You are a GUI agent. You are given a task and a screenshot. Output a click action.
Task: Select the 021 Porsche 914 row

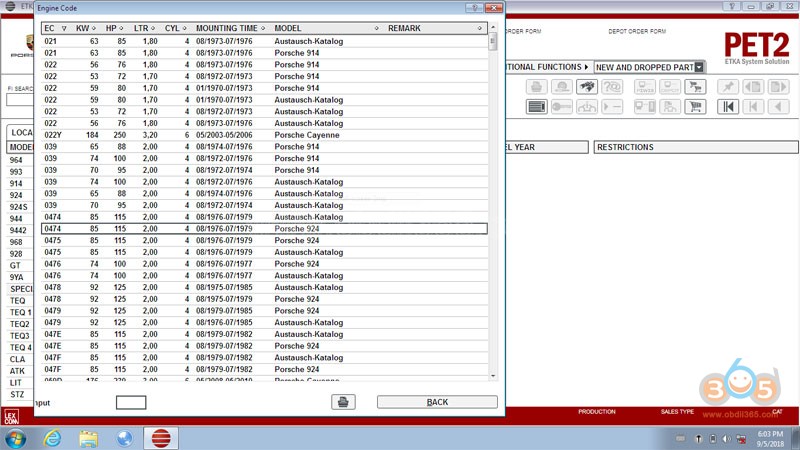pos(264,53)
